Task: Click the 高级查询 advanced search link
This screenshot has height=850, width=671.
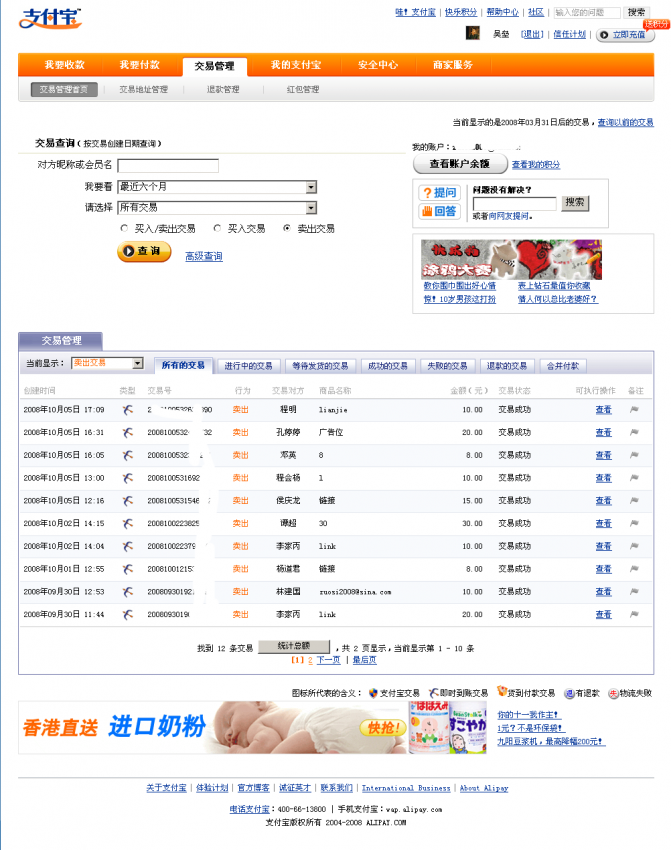Action: [204, 257]
